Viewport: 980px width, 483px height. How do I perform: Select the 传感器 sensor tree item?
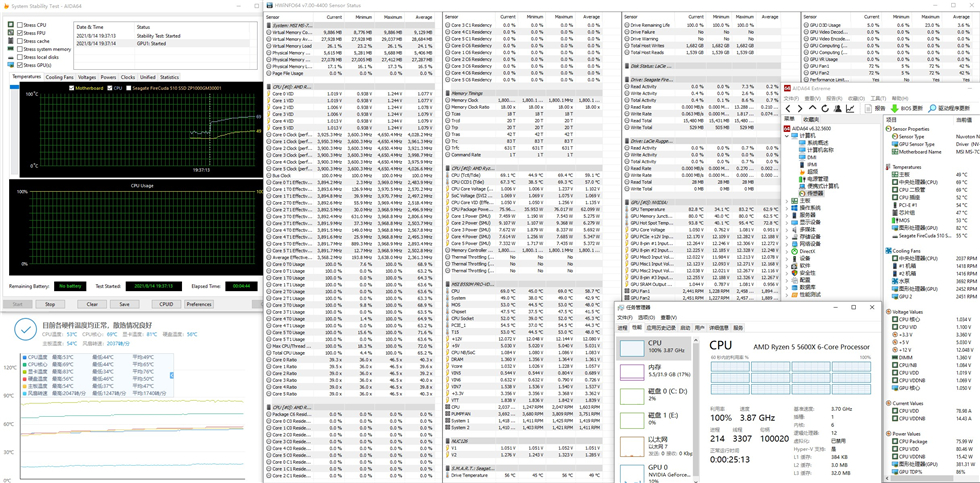coord(815,193)
